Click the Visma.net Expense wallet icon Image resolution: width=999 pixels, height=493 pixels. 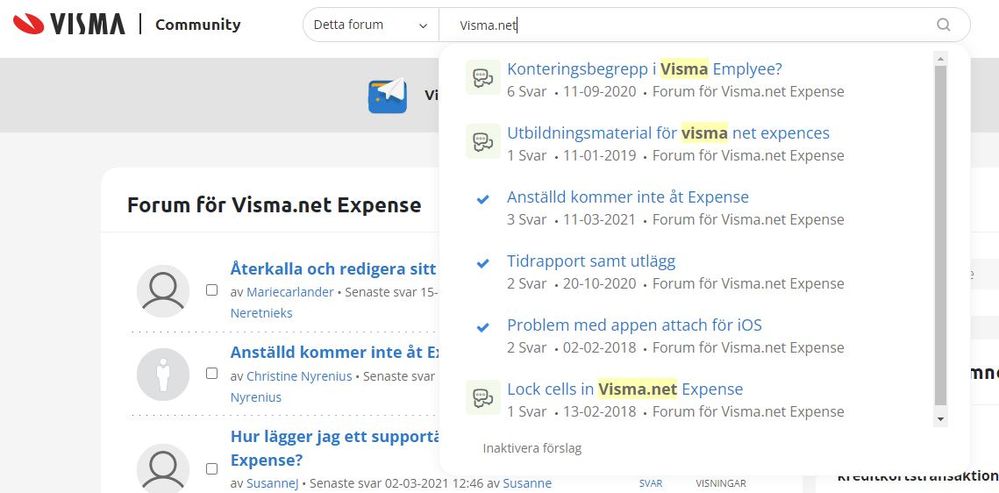[387, 96]
